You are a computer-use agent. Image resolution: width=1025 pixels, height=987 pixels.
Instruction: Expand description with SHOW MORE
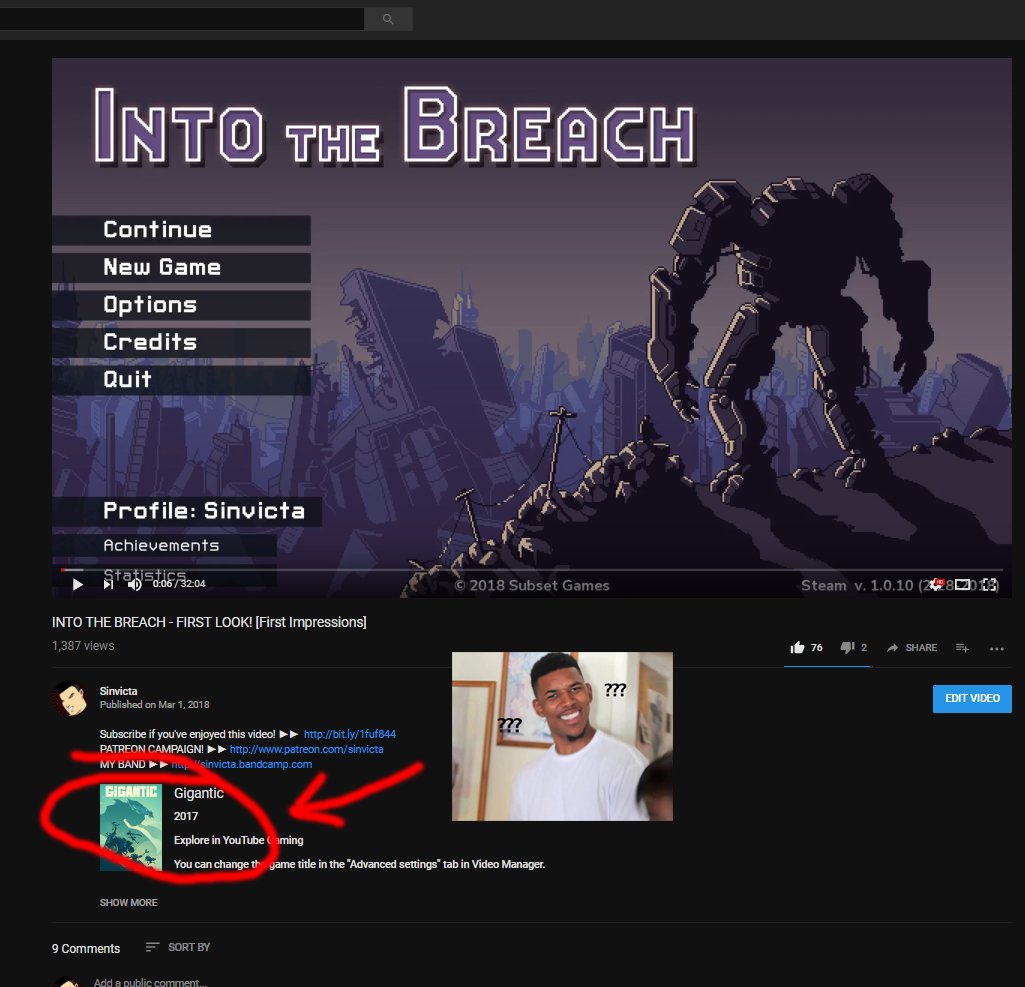click(128, 903)
